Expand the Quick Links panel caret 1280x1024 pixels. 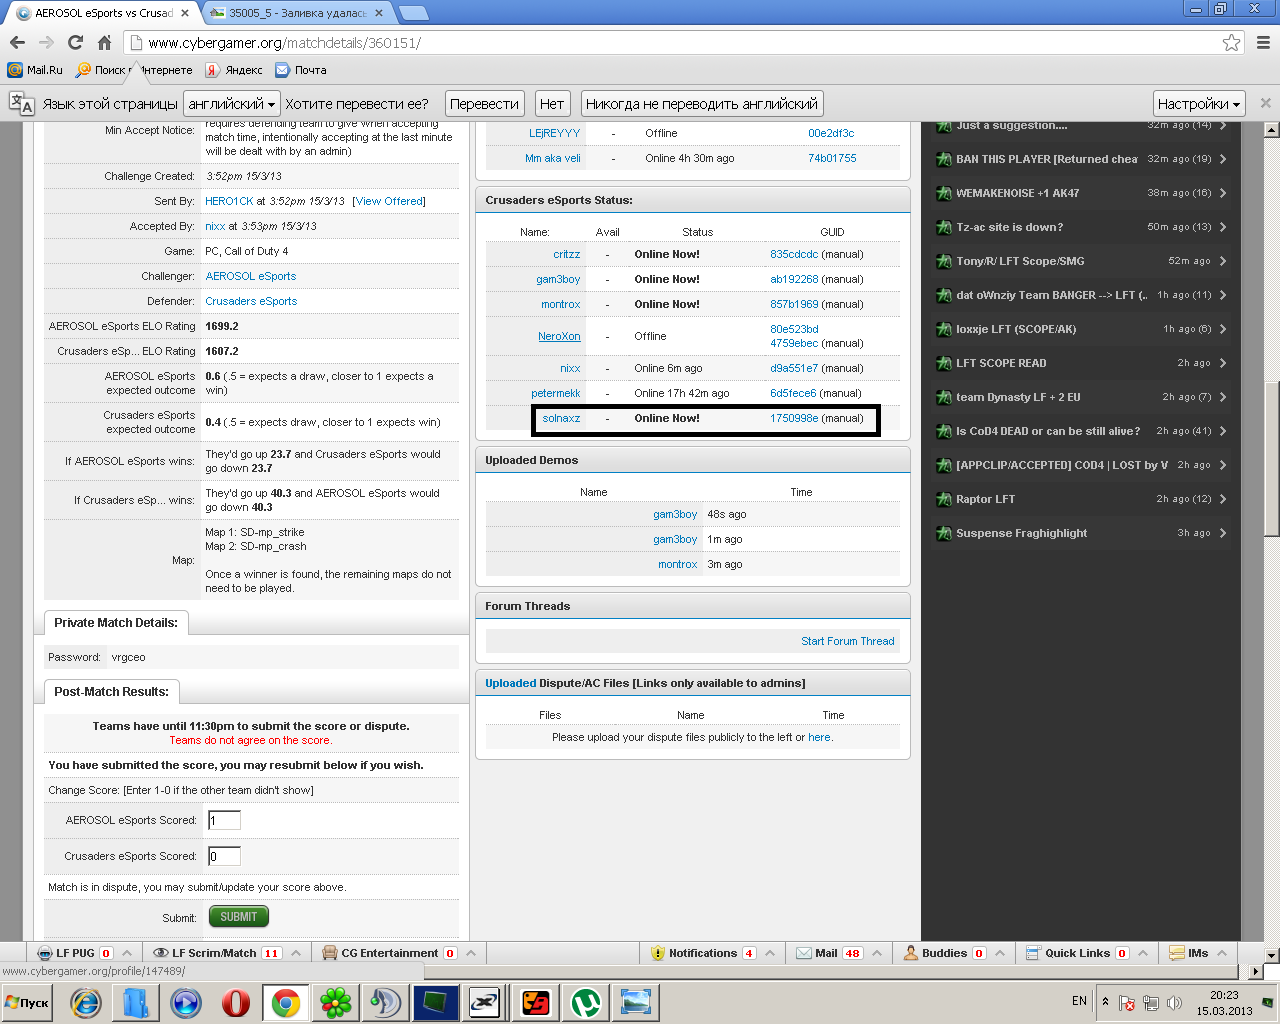click(x=1143, y=953)
